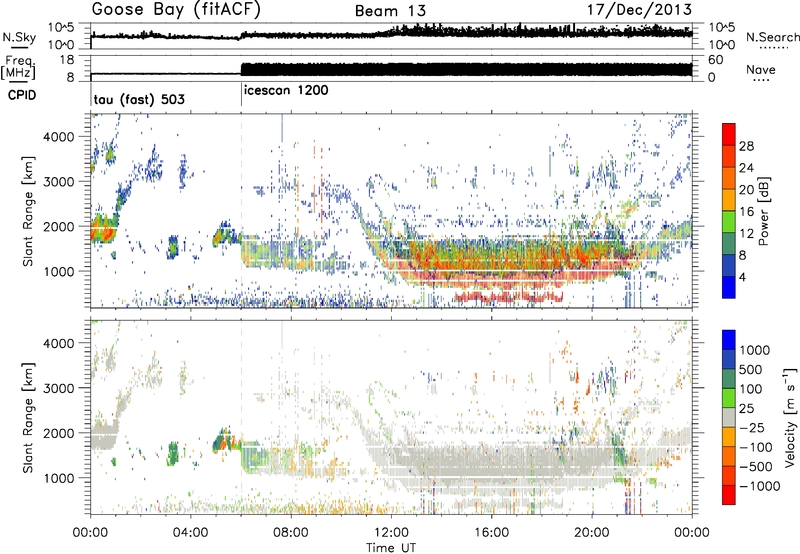Viewport: 800px width, 554px height.
Task: Click the left '10^5' noise axis tick
Action: click(61, 28)
